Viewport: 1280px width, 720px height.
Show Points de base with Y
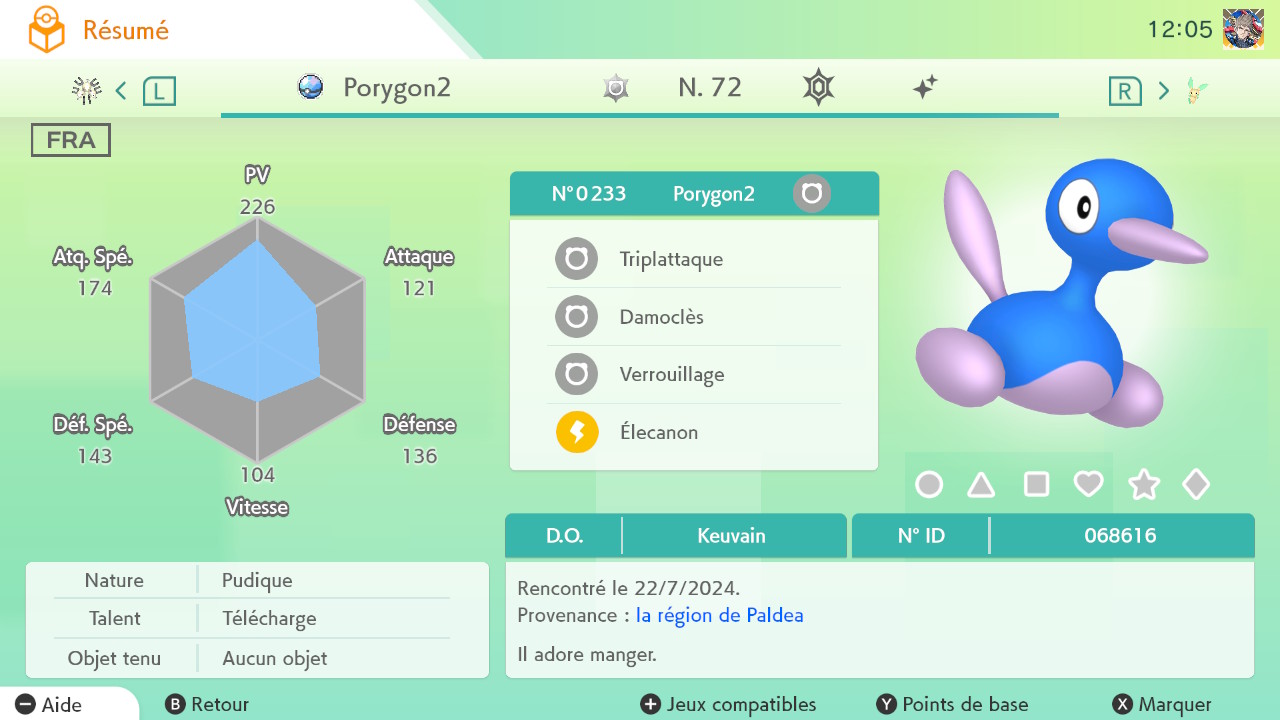(952, 705)
